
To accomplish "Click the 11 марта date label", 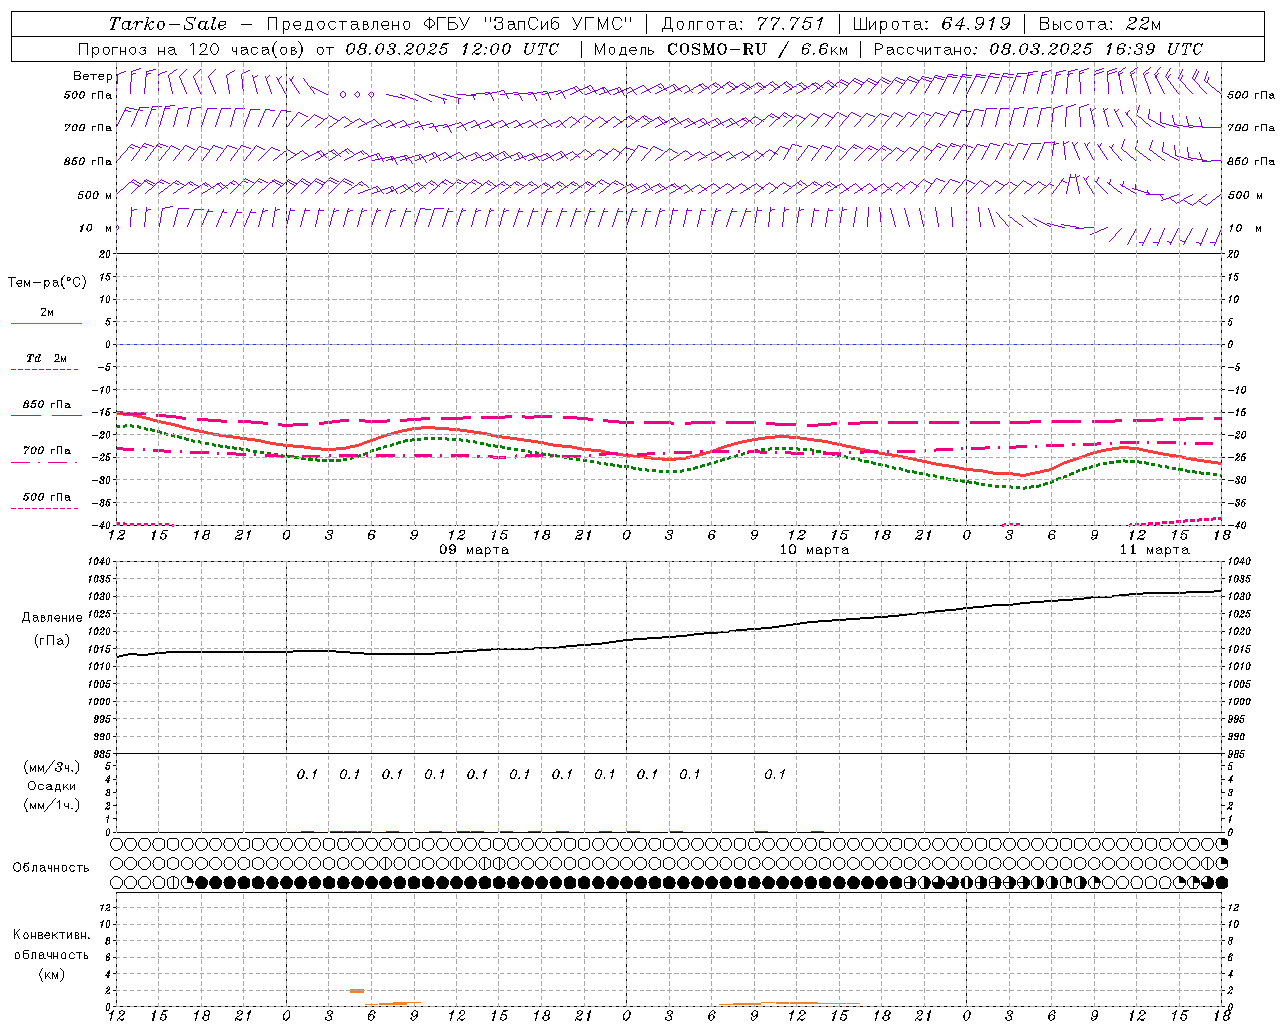I will [1154, 550].
